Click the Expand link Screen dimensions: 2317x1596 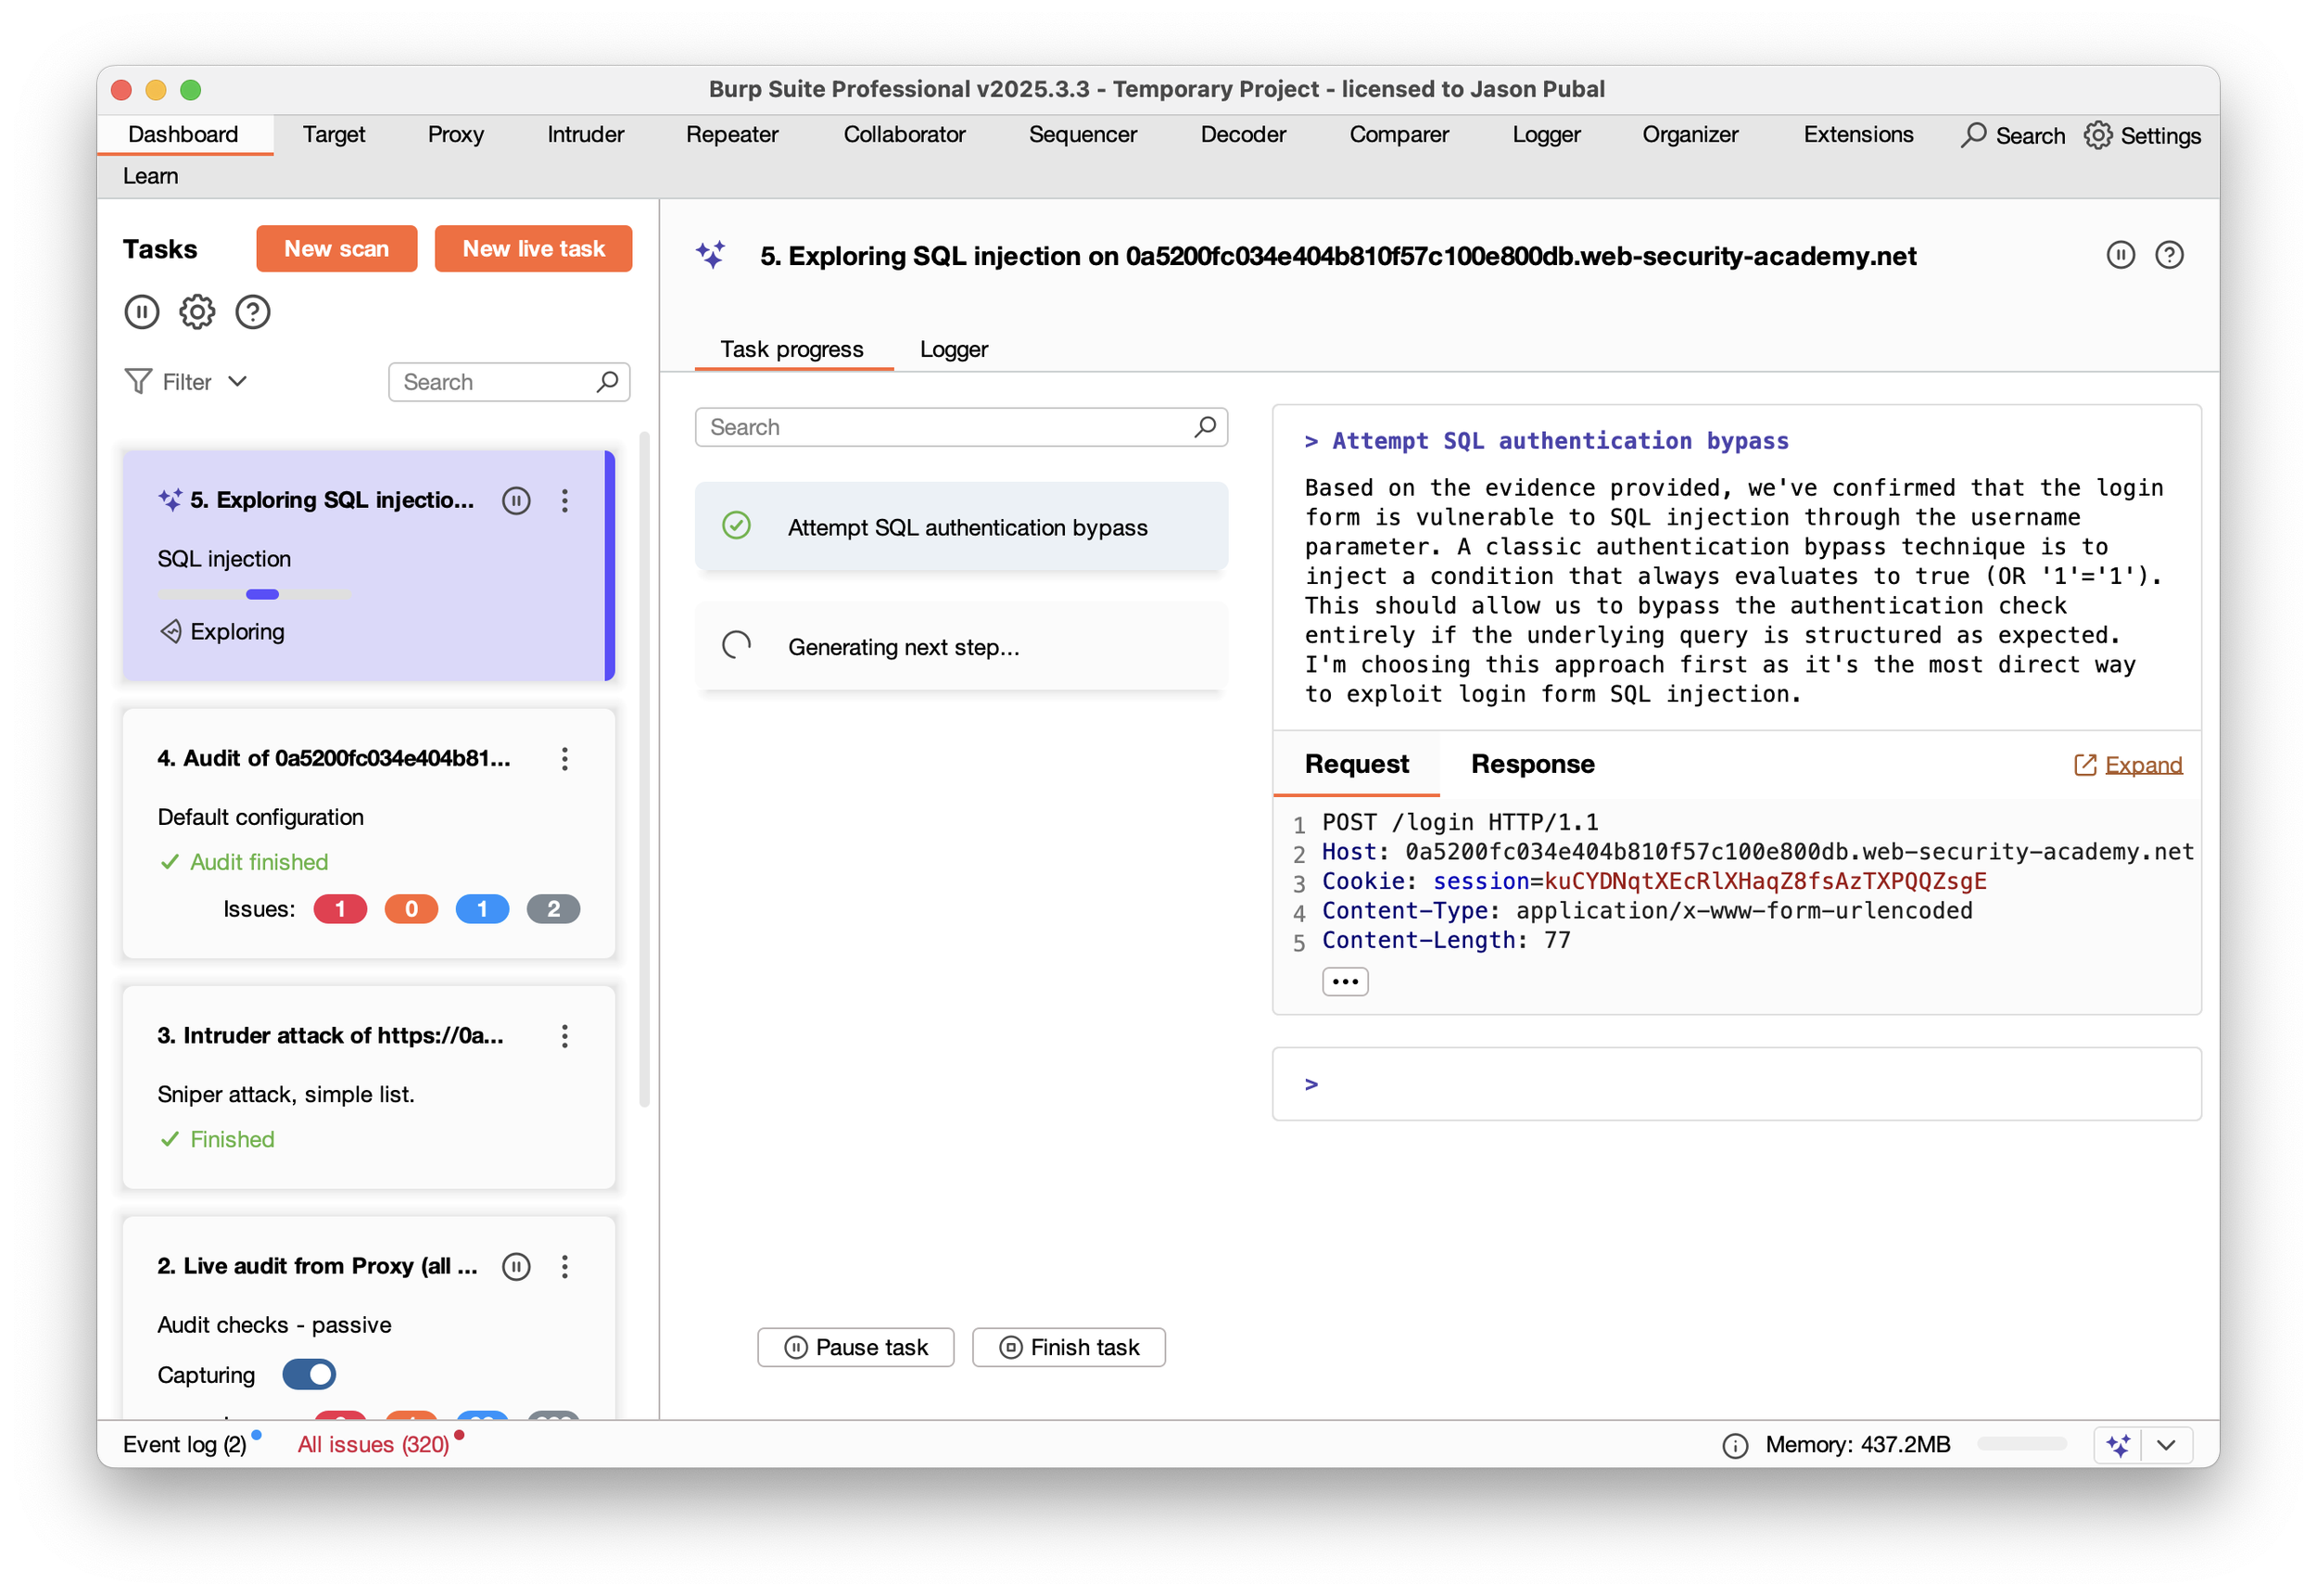(2144, 765)
